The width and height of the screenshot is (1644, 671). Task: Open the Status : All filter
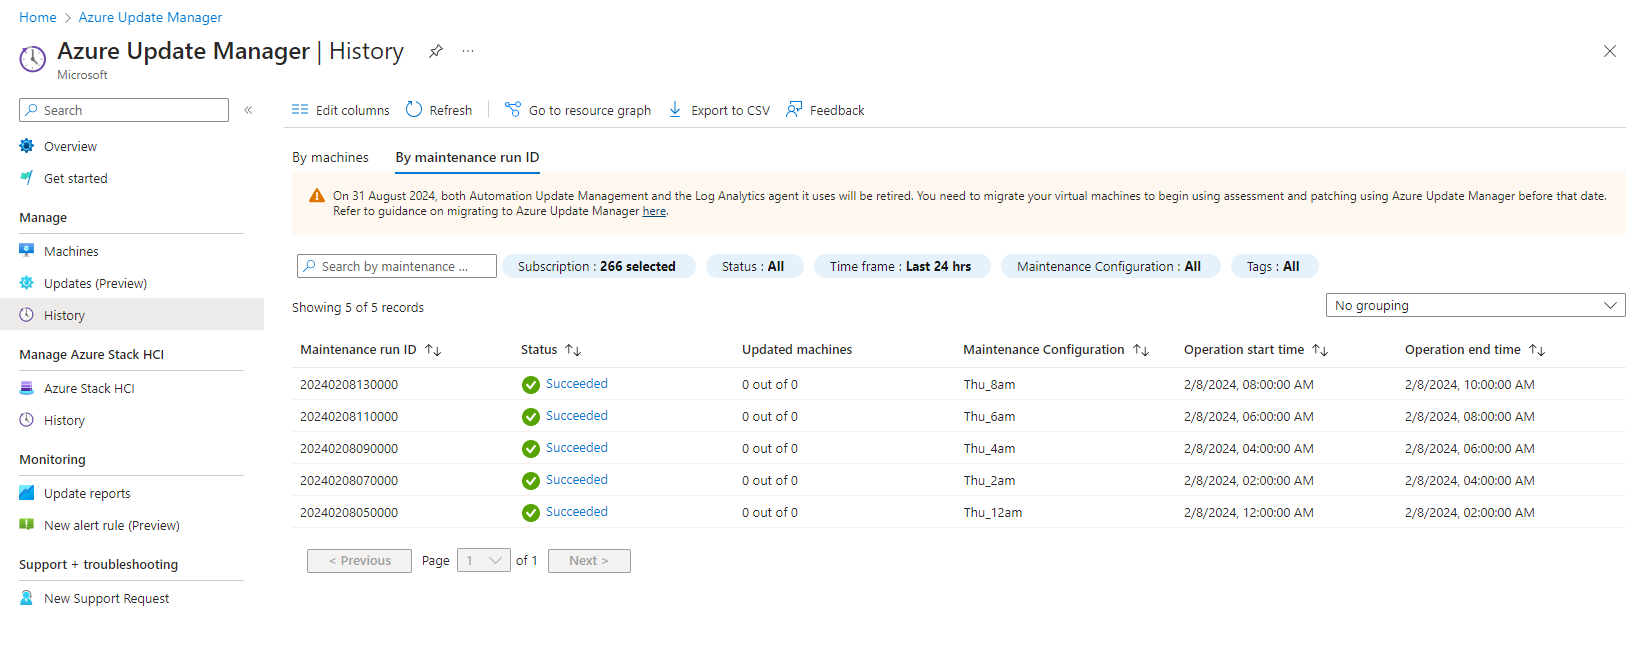point(754,266)
